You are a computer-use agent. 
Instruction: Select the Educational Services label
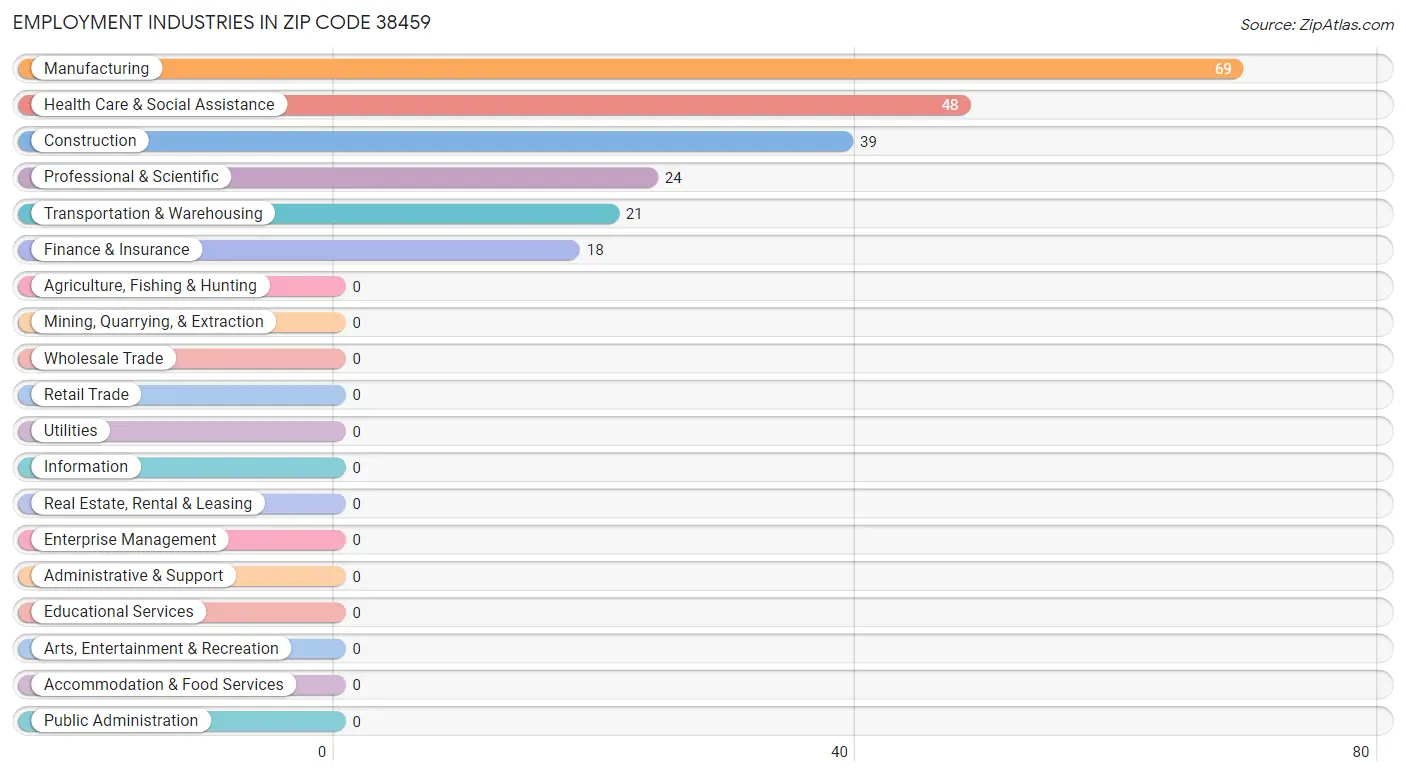click(119, 612)
